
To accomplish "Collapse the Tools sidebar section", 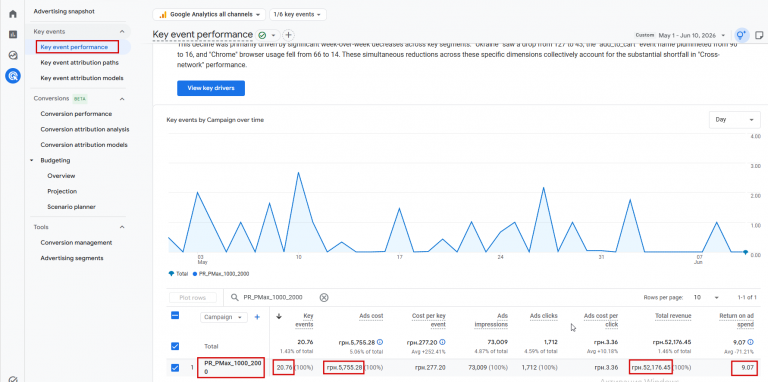I will 122,227.
